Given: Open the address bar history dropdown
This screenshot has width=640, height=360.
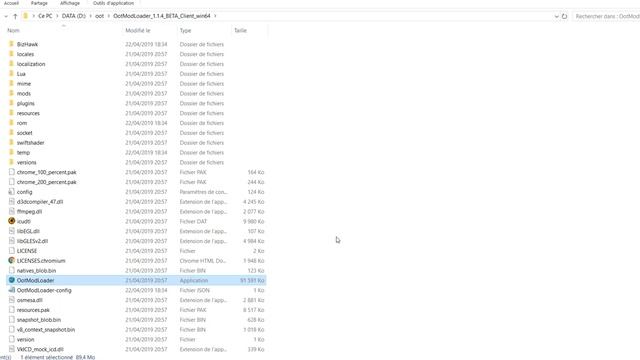Looking at the screenshot, I should (556, 16).
